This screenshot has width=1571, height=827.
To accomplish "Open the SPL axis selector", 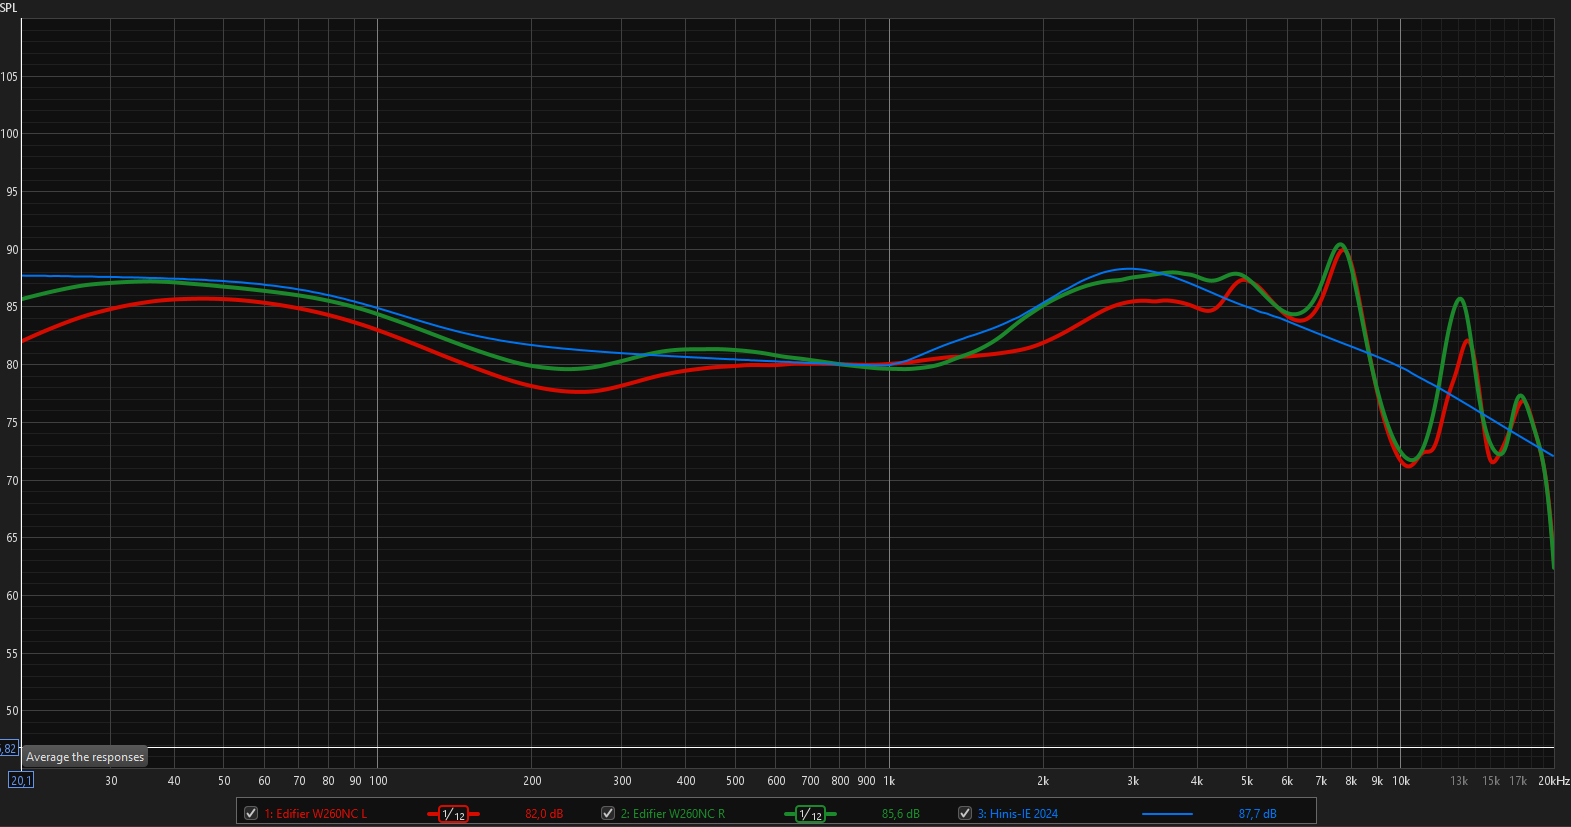I will (x=9, y=8).
